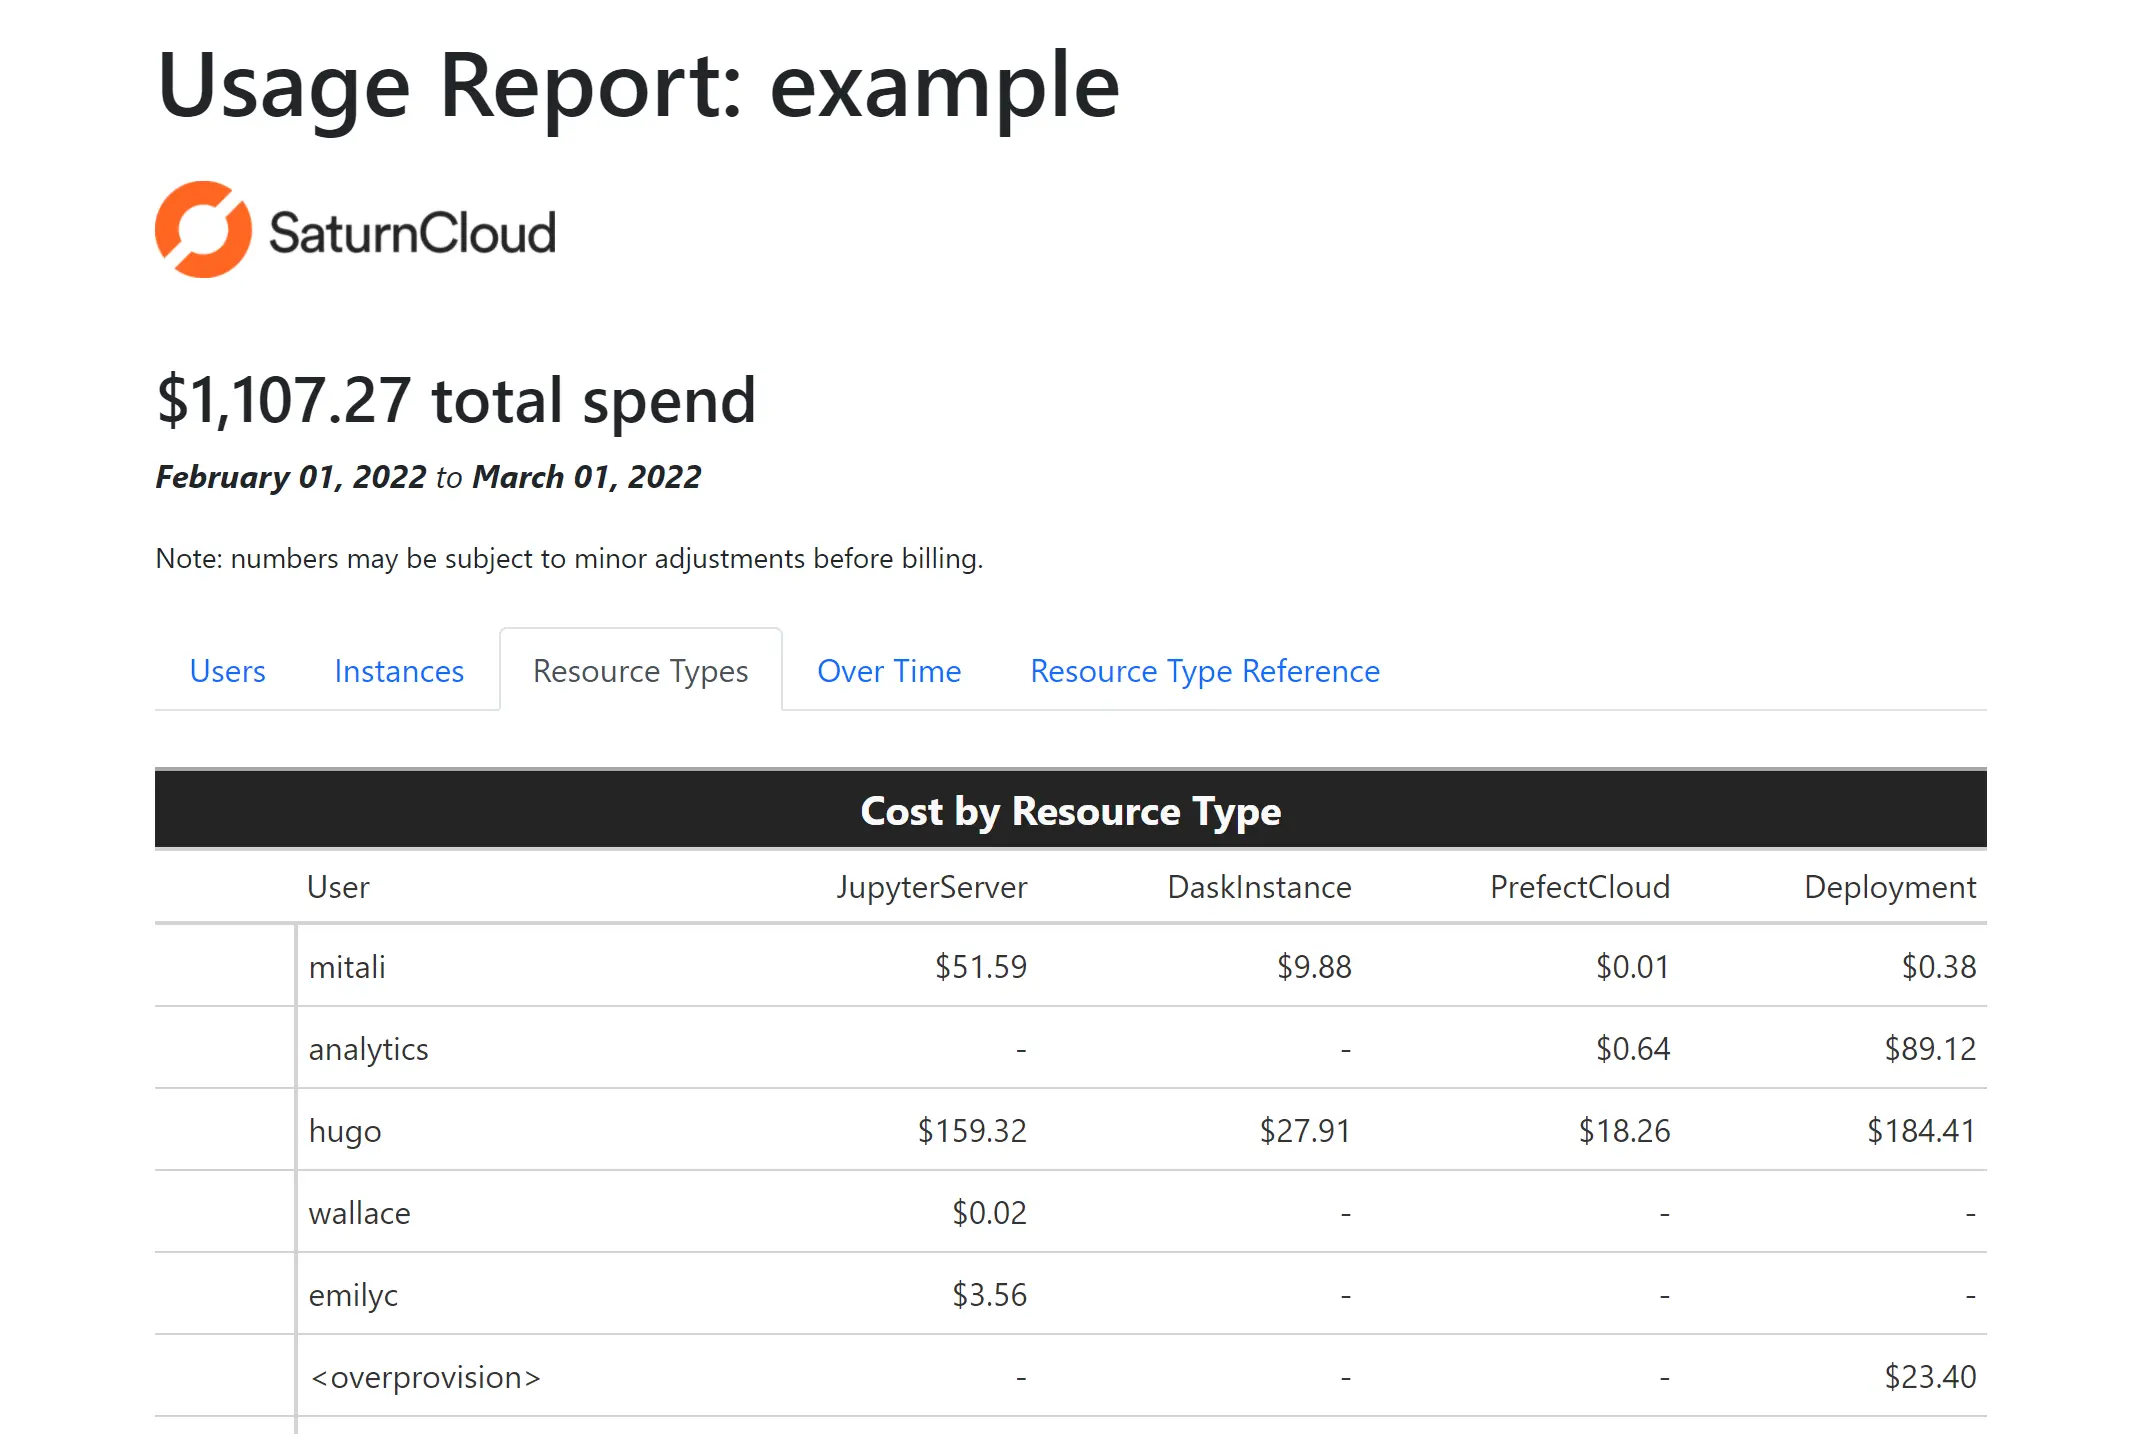The width and height of the screenshot is (2147, 1434).
Task: Click the analytics user row
Action: pos(368,1048)
